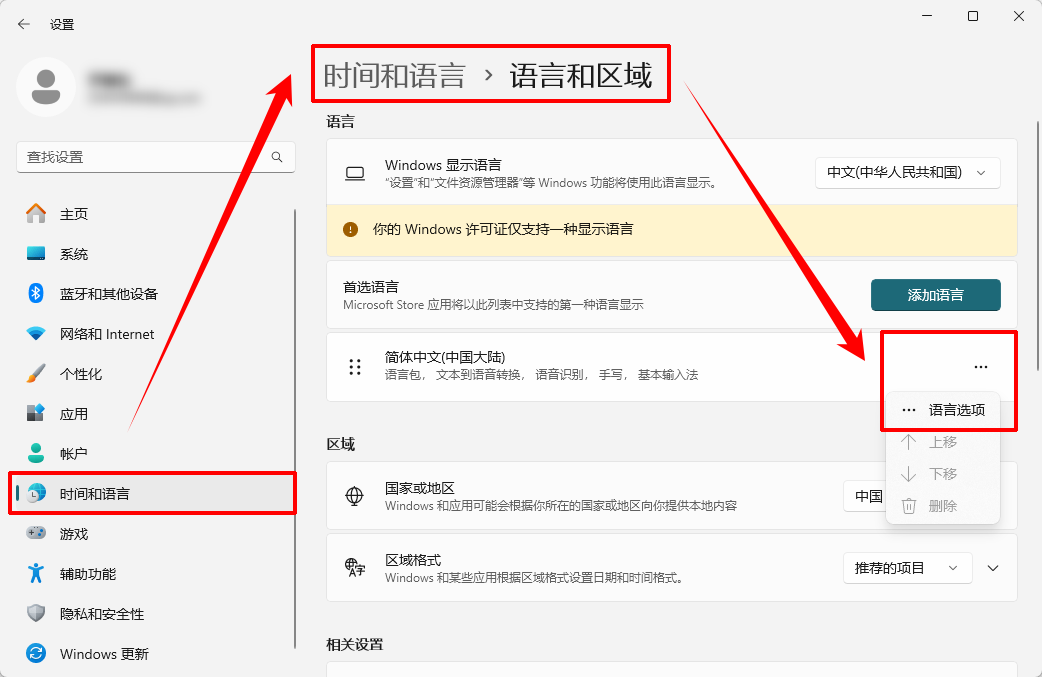Grab the 简体中文 drag handle dots
The width and height of the screenshot is (1042, 677).
[355, 367]
